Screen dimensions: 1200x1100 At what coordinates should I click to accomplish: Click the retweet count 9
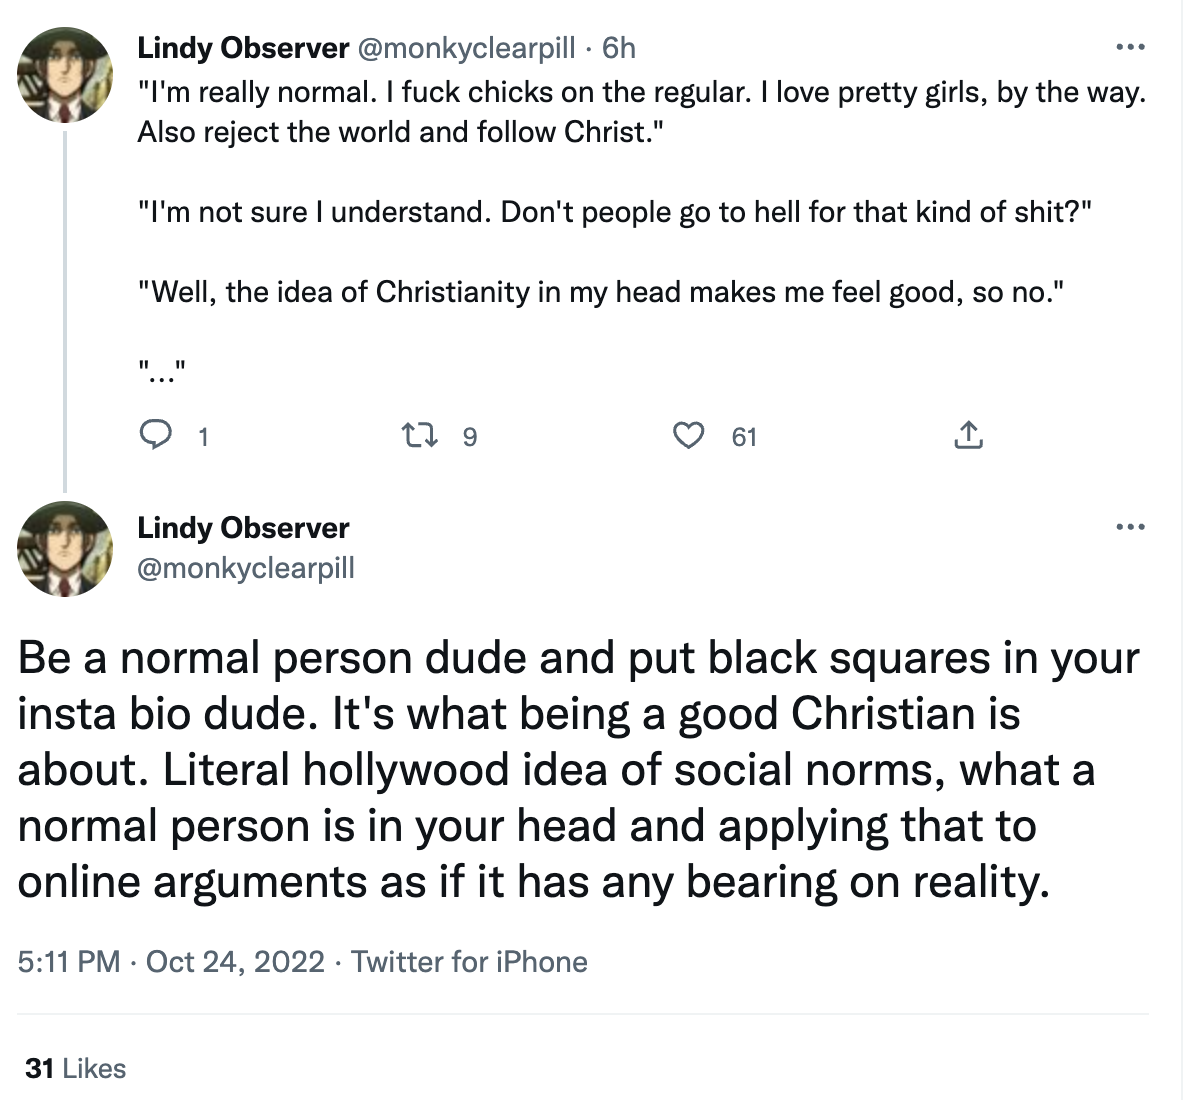pyautogui.click(x=470, y=437)
